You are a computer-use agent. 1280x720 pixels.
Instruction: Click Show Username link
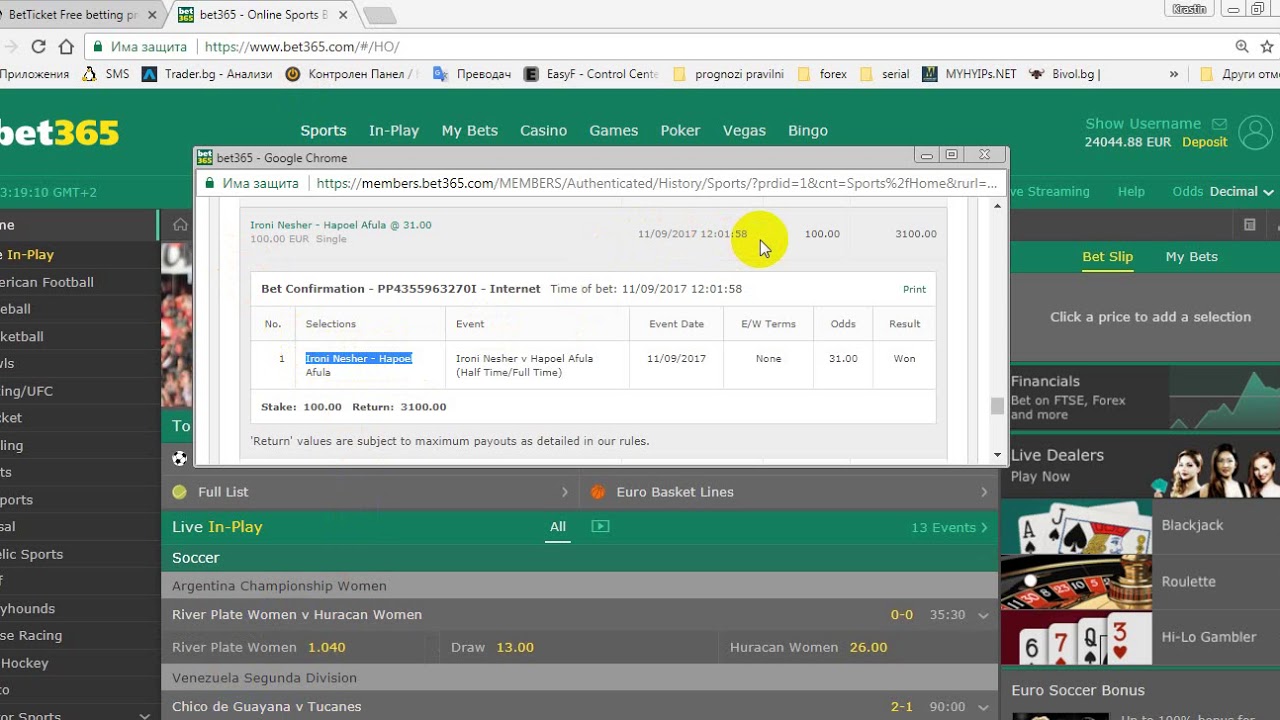click(x=1143, y=124)
